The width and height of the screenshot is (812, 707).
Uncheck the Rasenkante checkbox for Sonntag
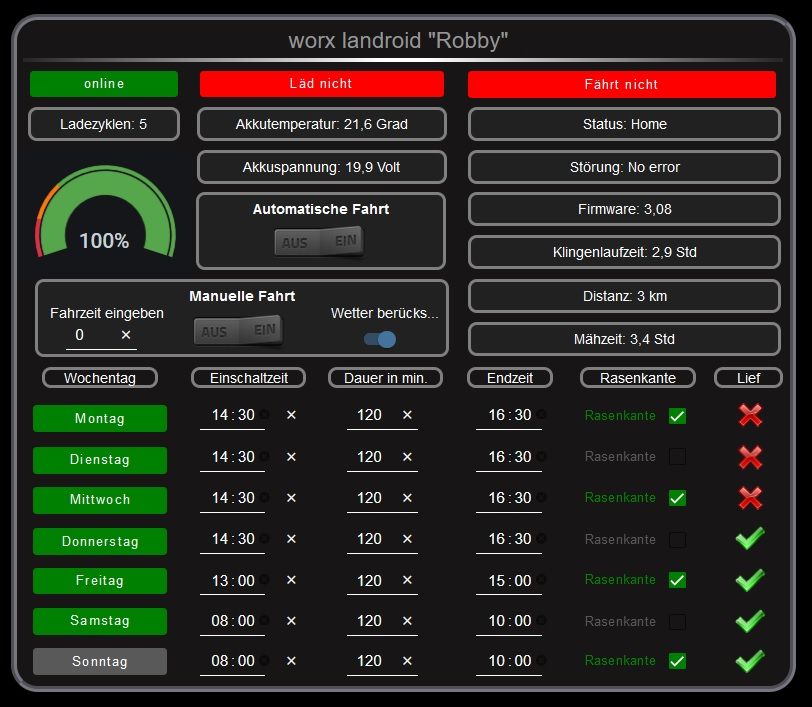point(677,661)
